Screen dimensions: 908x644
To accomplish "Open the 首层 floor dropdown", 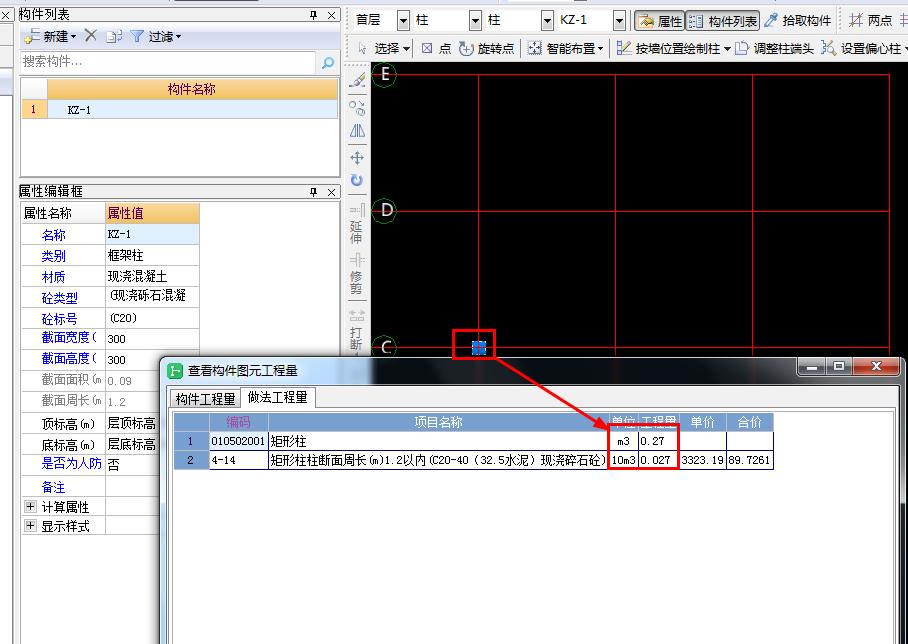I will point(403,21).
